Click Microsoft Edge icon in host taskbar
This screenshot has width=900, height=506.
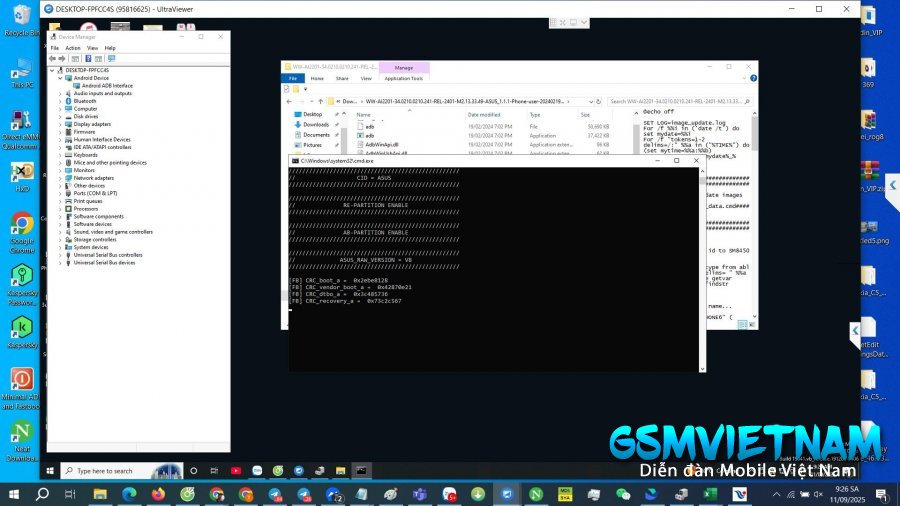129,494
